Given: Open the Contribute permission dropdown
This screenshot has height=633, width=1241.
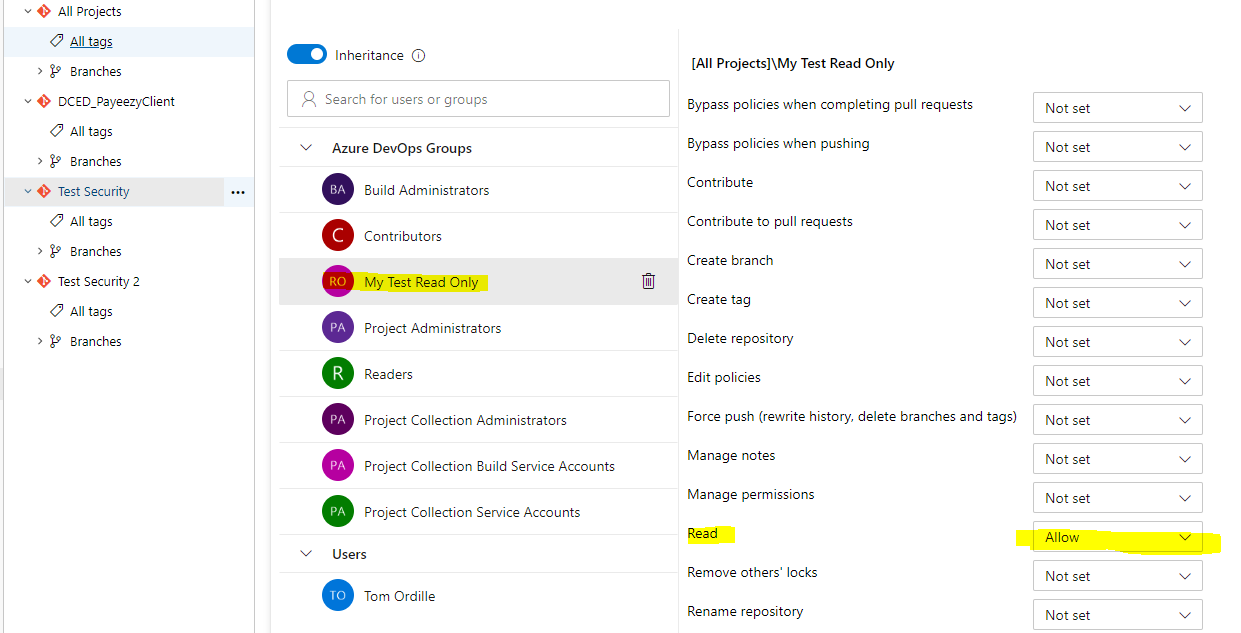Looking at the screenshot, I should point(1117,186).
